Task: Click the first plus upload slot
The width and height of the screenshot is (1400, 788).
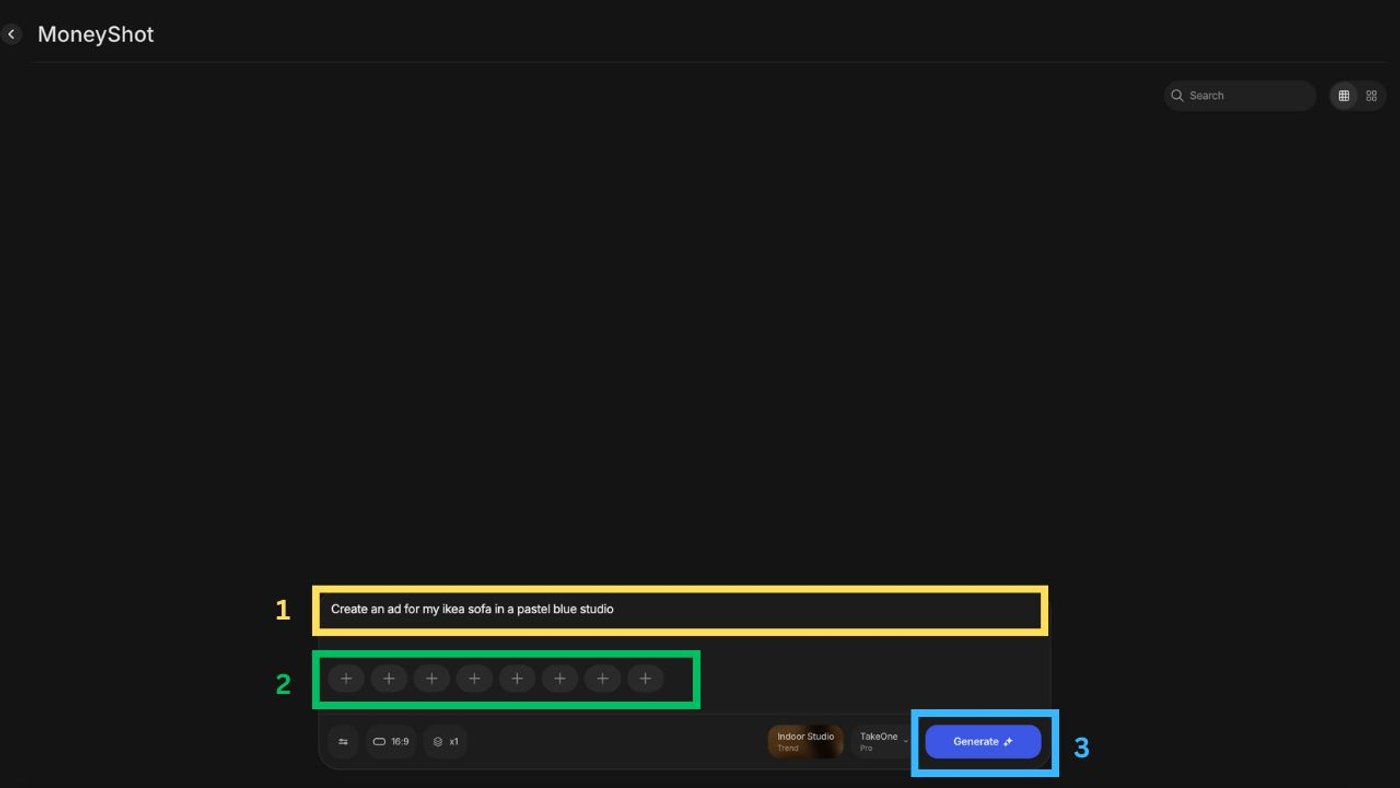Action: 346,679
